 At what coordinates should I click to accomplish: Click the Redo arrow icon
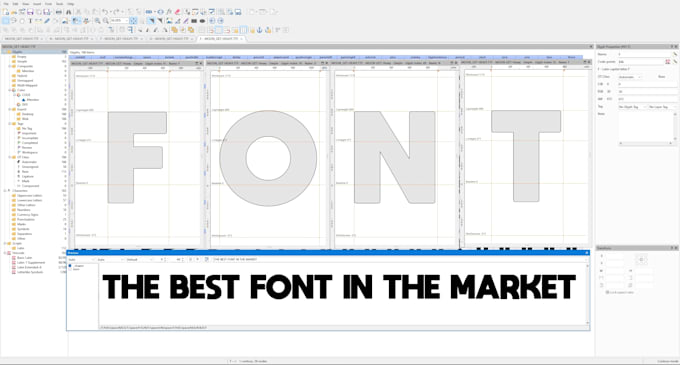[x=116, y=12]
